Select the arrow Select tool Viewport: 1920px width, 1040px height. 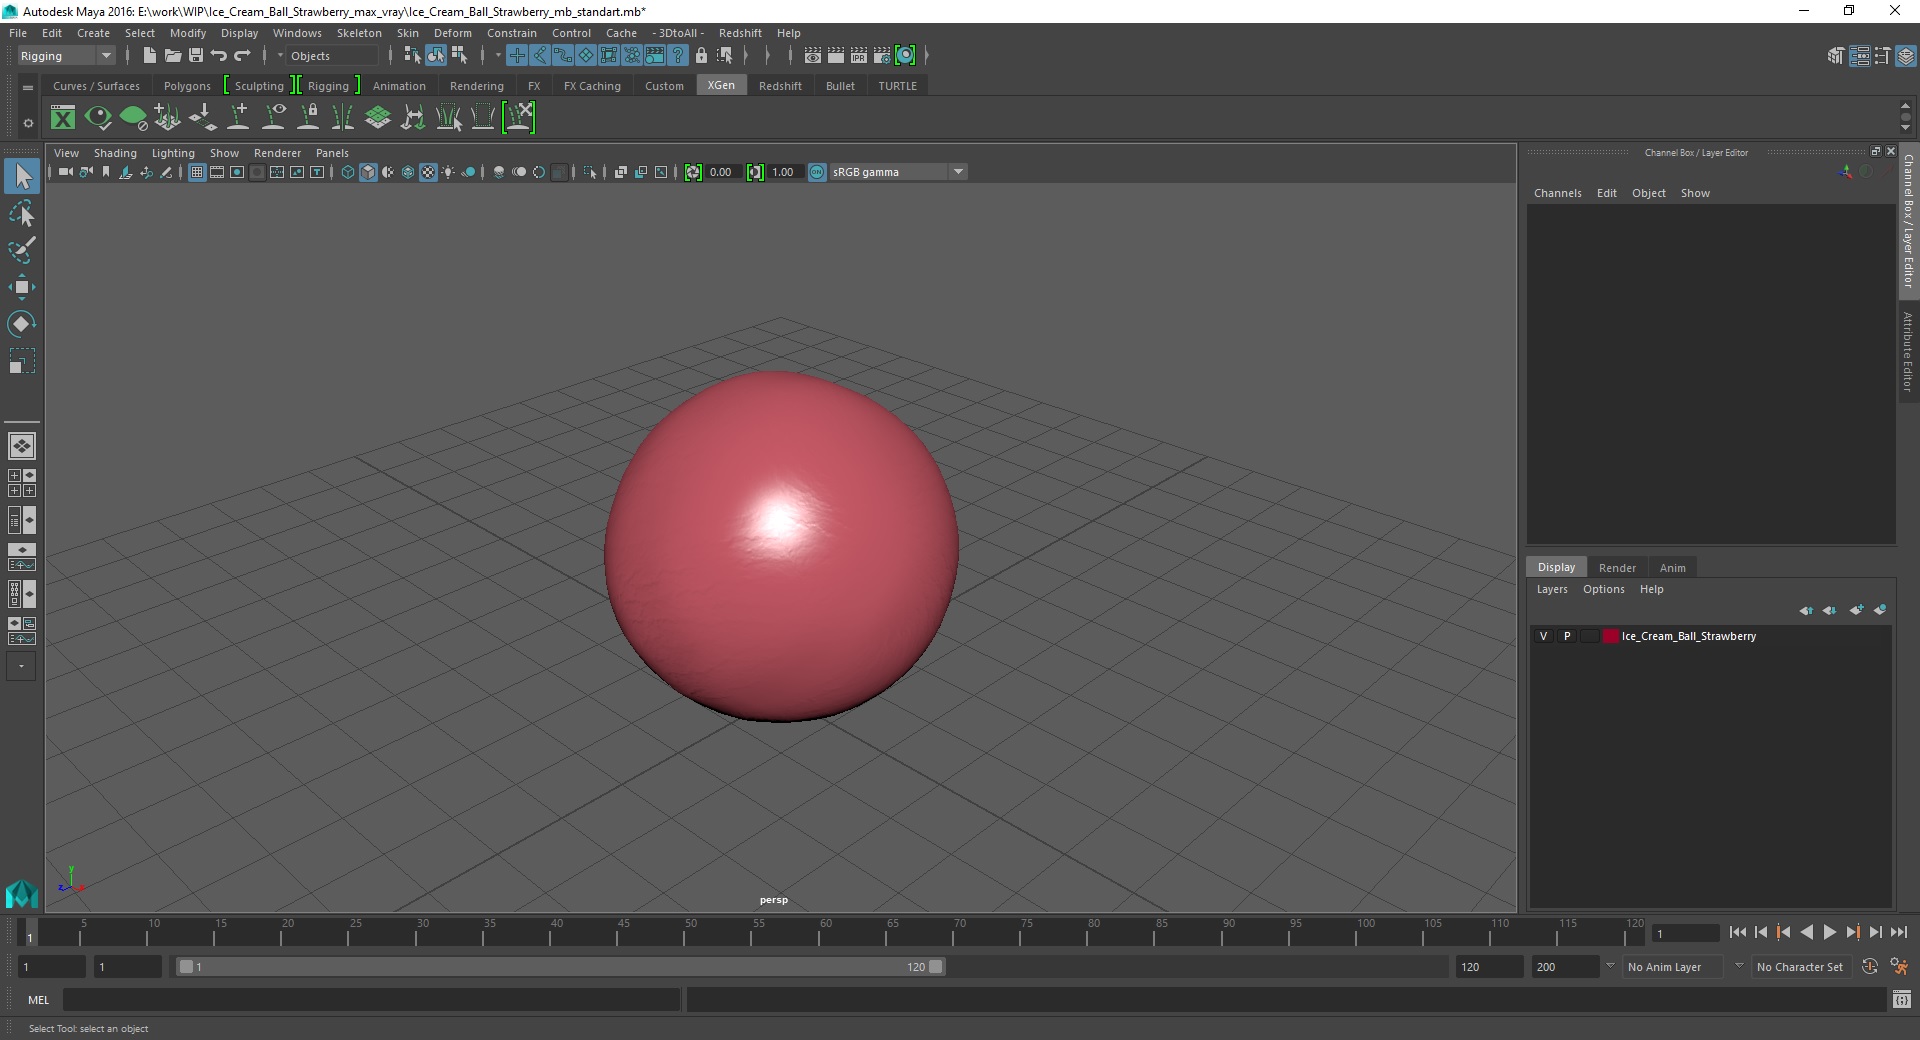pos(22,177)
